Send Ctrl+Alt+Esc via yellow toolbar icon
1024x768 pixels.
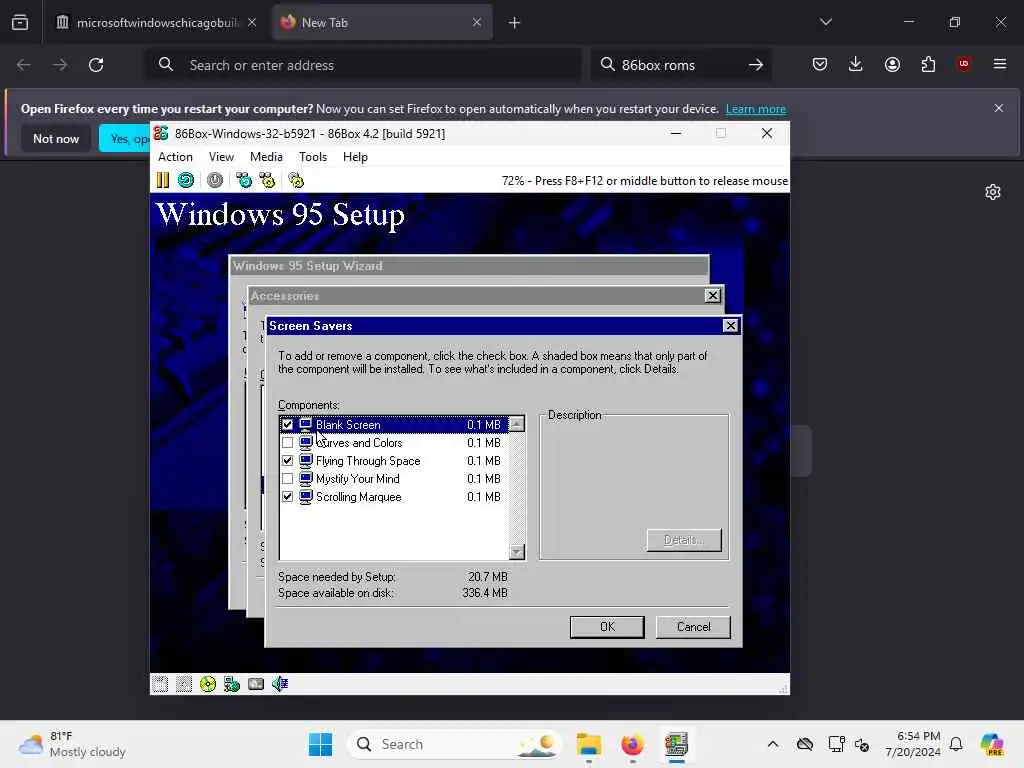(x=267, y=180)
